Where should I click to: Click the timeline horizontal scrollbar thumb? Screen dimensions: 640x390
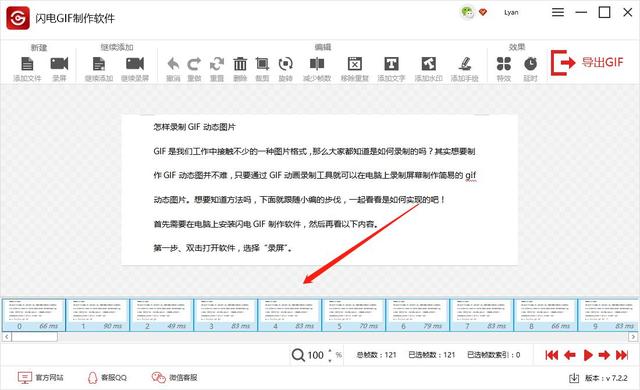35,337
